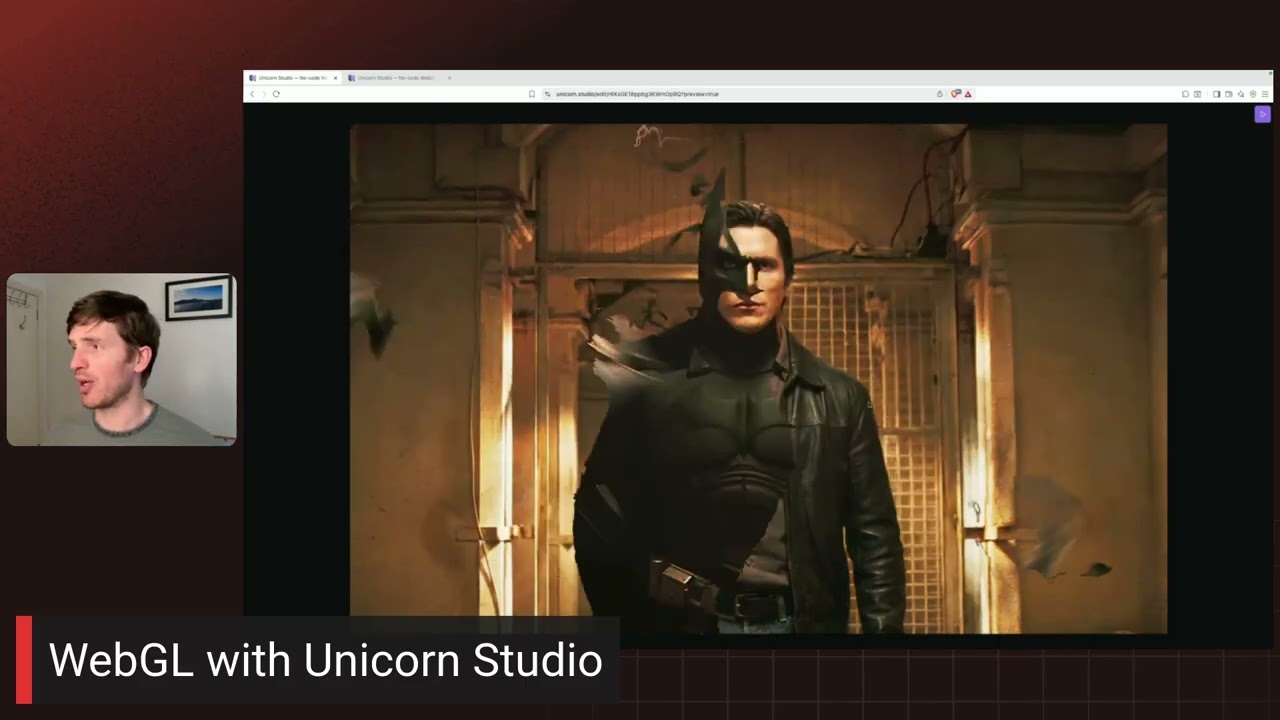Click the presenter webcam thumbnail

tap(122, 359)
